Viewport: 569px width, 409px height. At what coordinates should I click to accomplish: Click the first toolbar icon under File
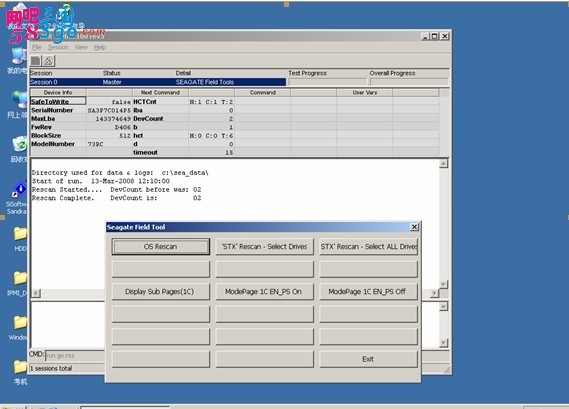36,61
